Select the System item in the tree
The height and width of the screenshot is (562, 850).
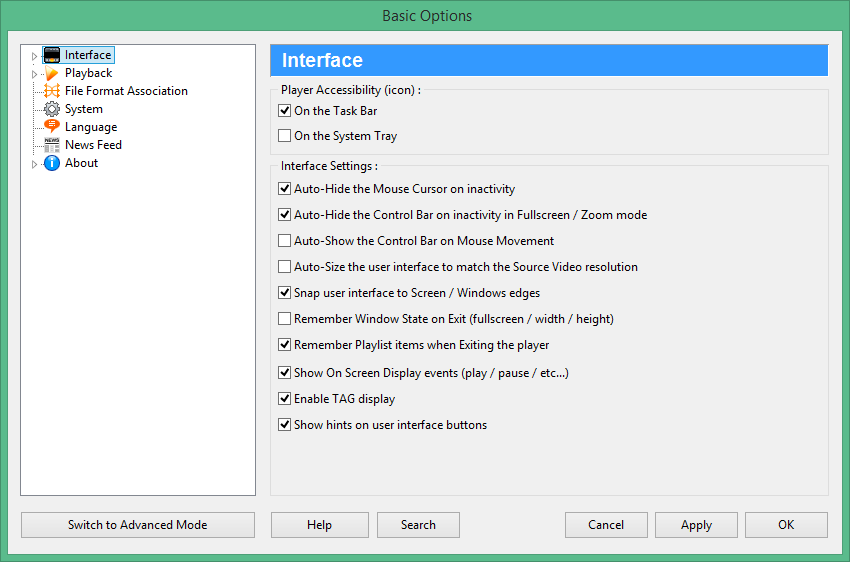84,109
